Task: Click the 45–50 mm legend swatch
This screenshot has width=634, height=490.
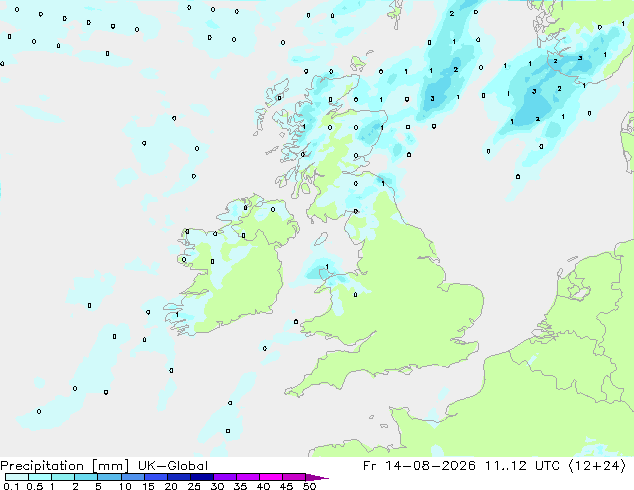Action: tap(294, 477)
